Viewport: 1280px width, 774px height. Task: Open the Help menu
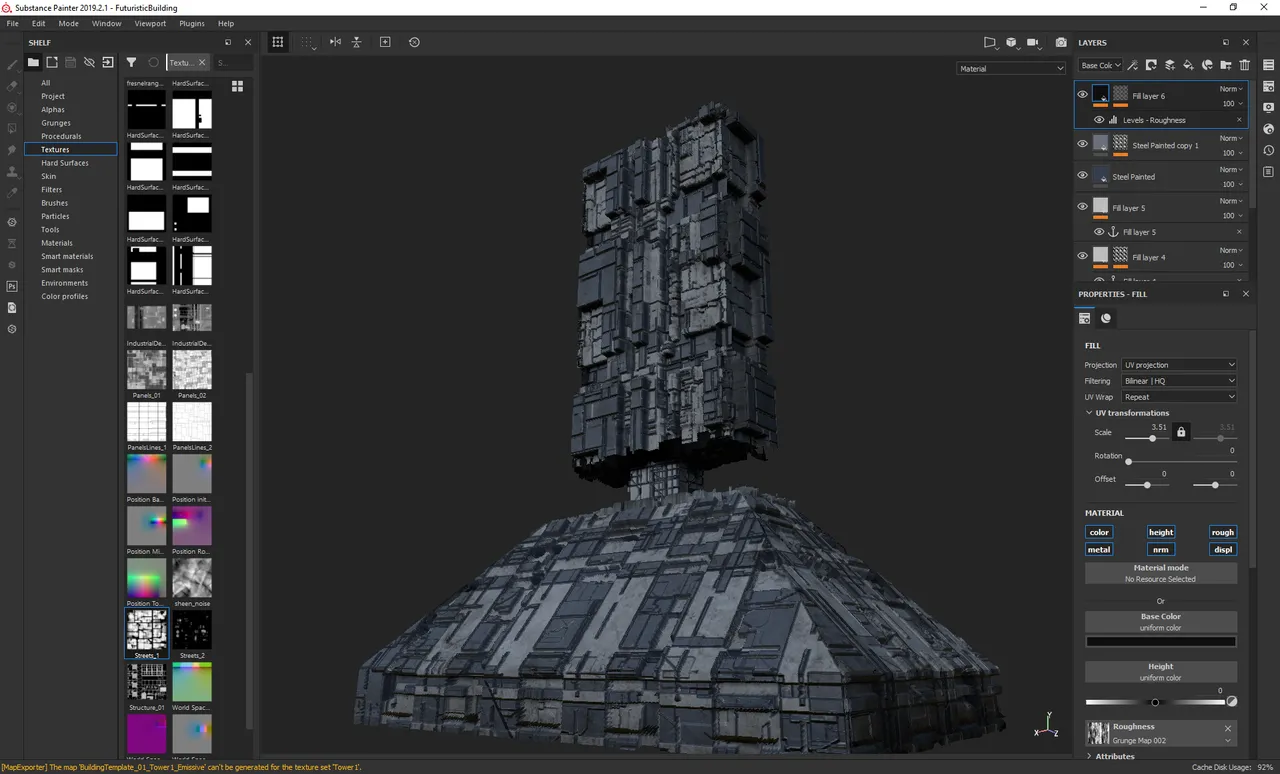[226, 23]
